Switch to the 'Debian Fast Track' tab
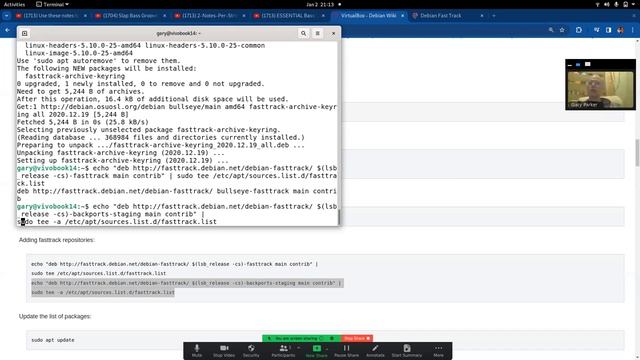Viewport: 640px width, 360px height. coord(447,16)
